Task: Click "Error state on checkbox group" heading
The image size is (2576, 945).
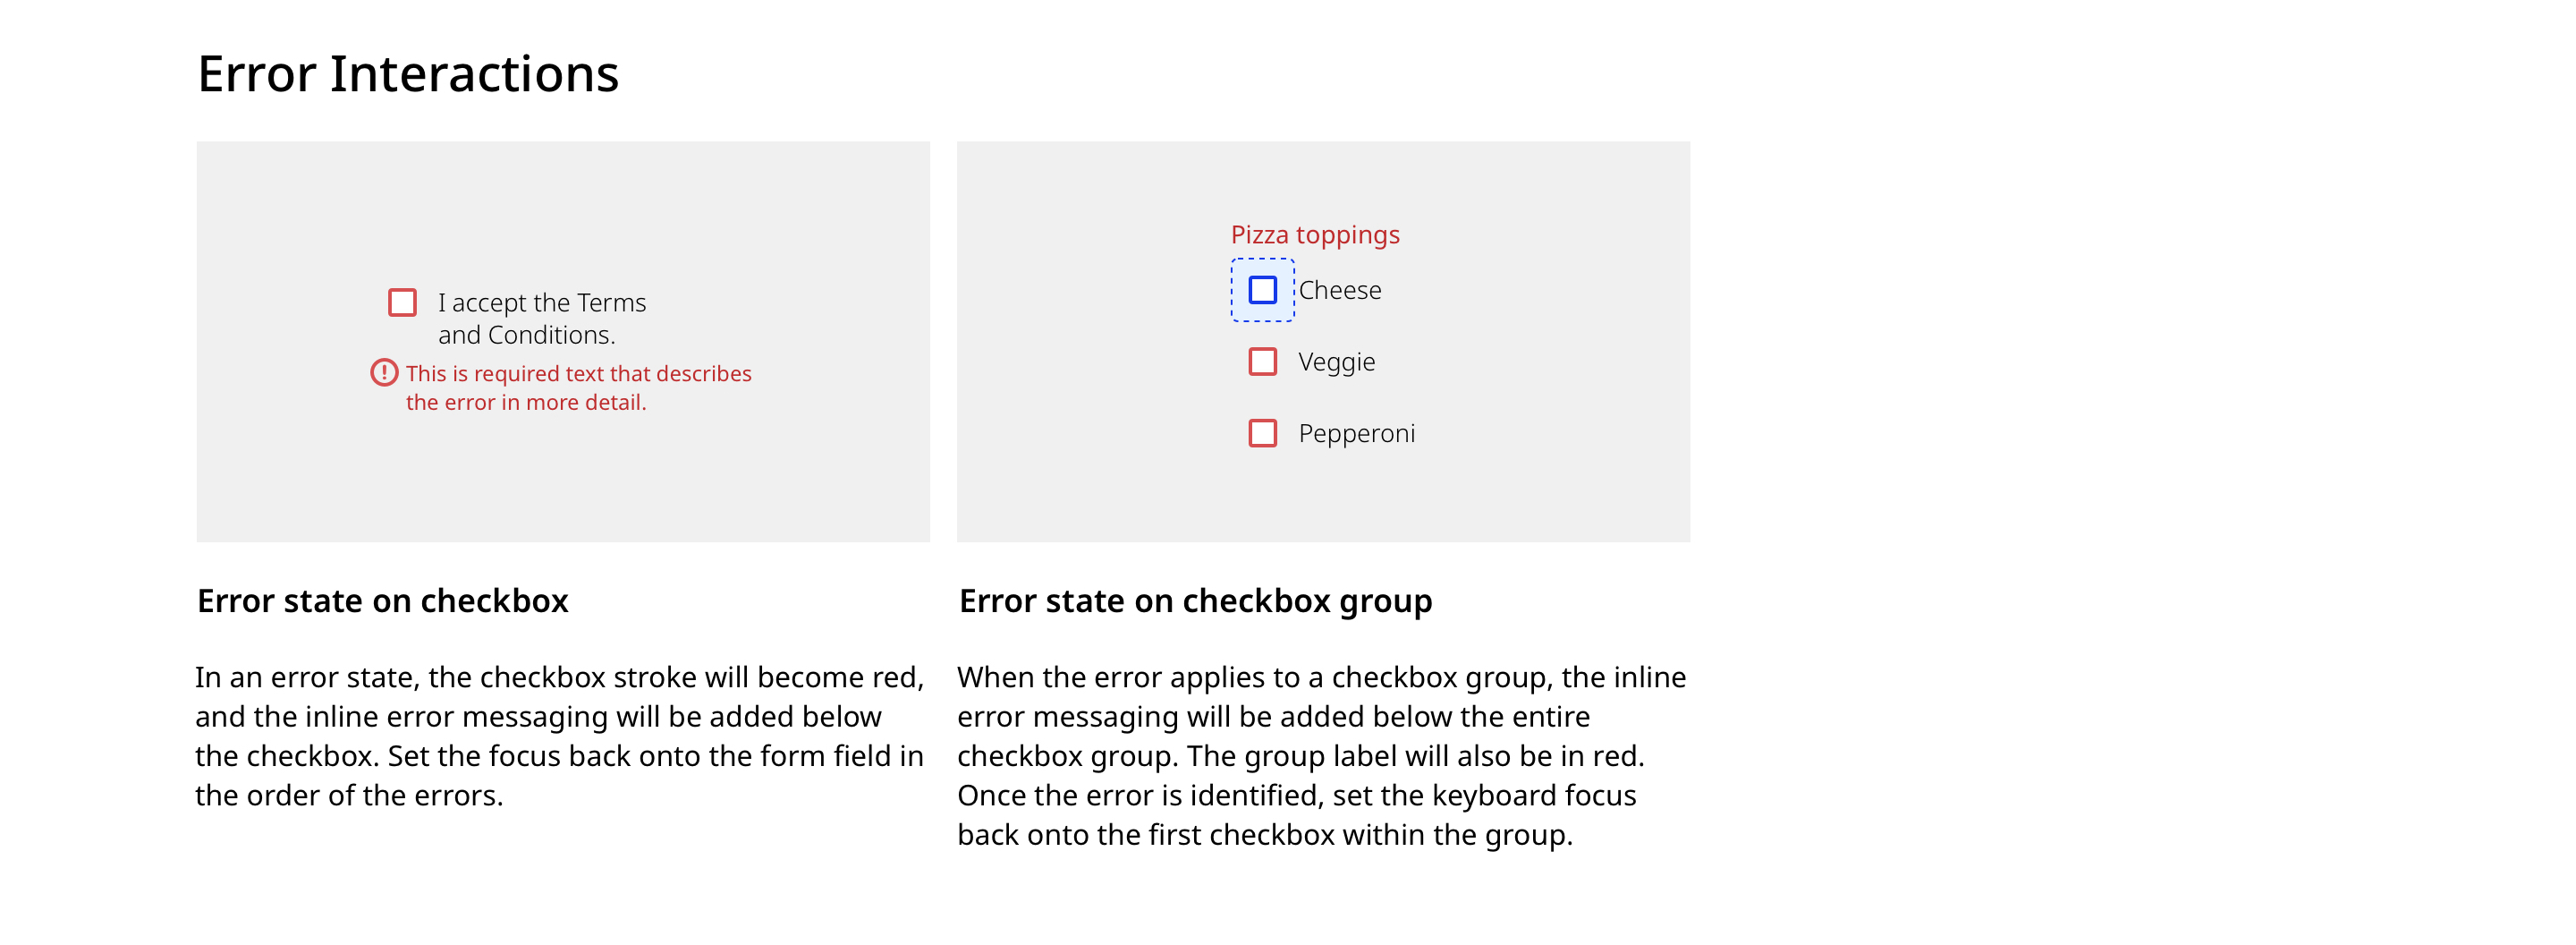Action: coord(1195,601)
